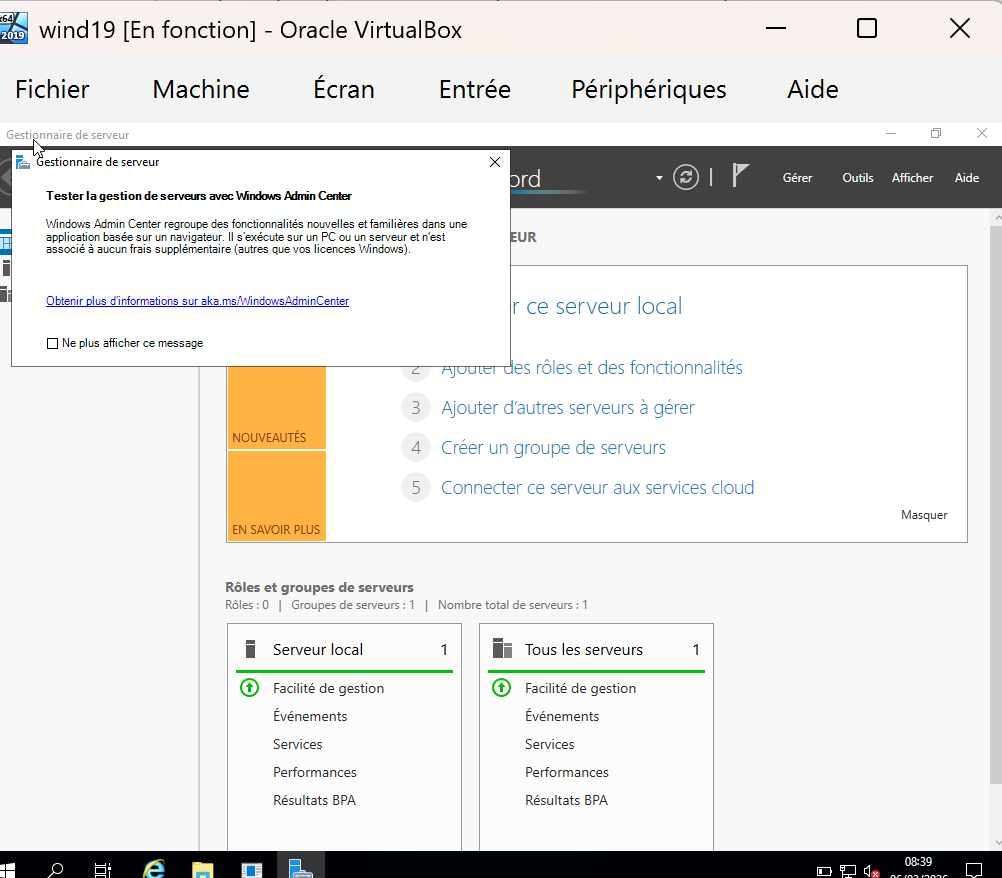Open the Entrée menu

coord(475,89)
